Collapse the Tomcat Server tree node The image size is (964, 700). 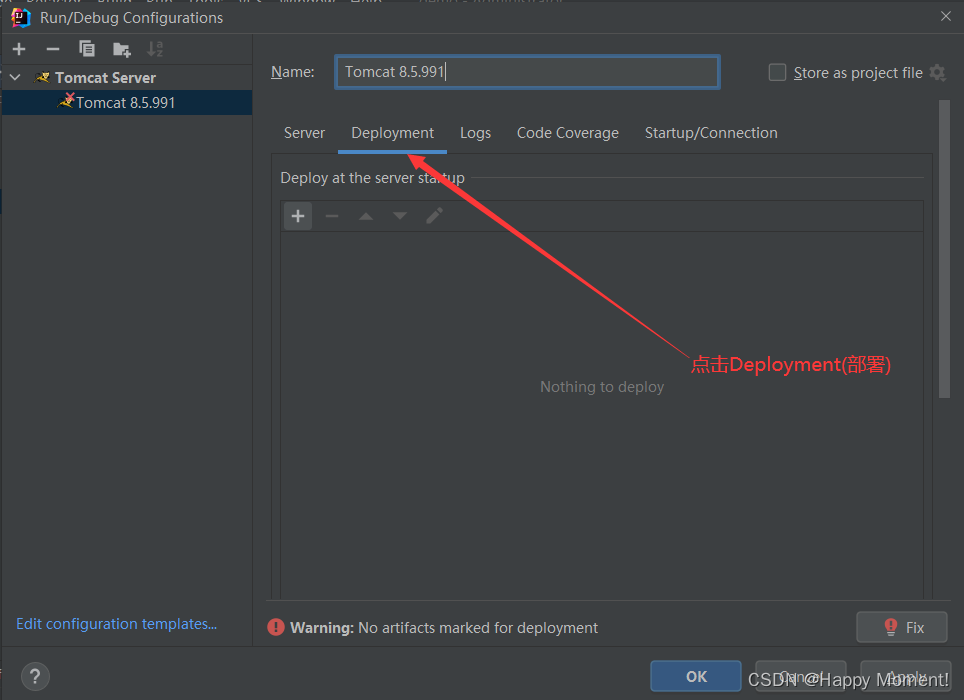[x=15, y=77]
